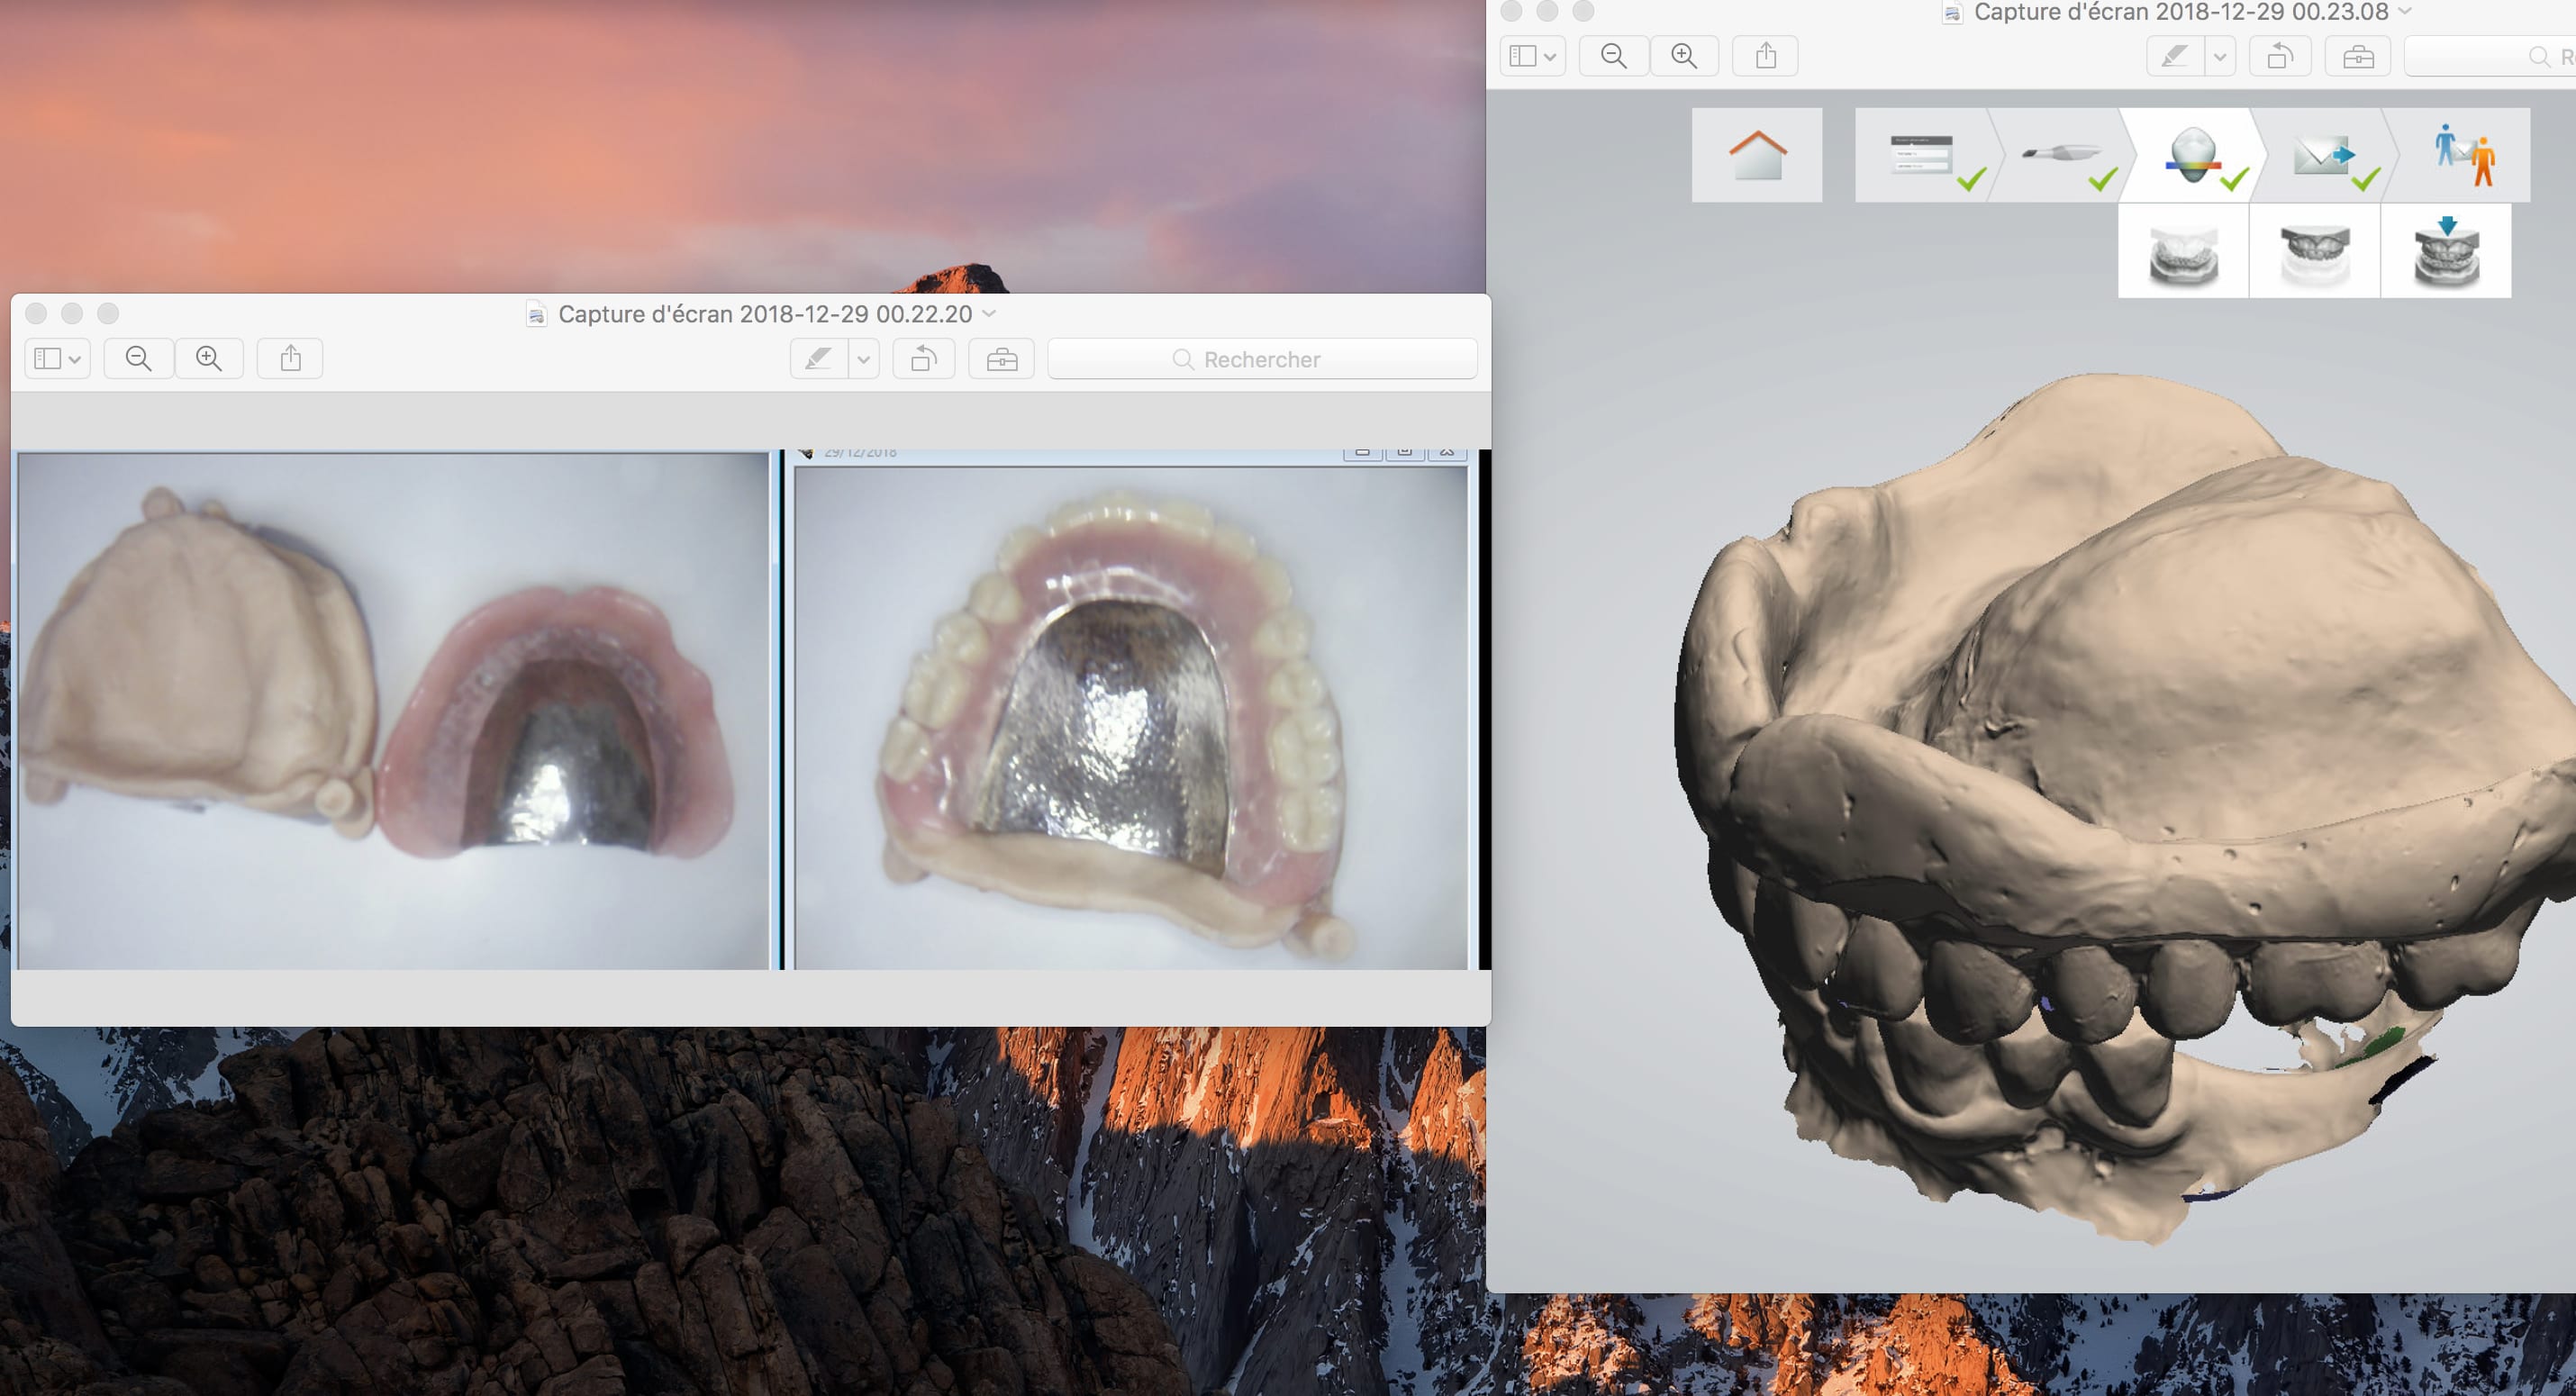Image resolution: width=2576 pixels, height=1396 pixels.
Task: Open markup toolbox in the 00.22.20 window
Action: 1001,359
